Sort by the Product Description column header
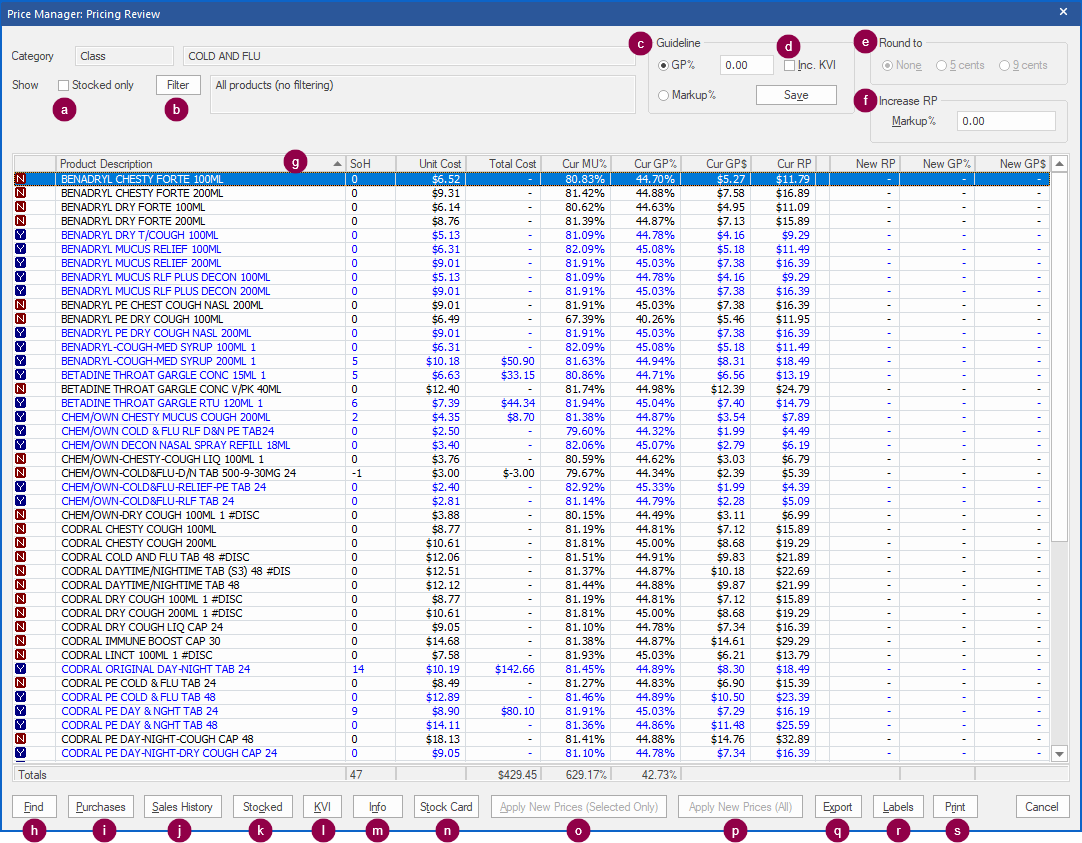Image resolution: width=1082 pixels, height=843 pixels. coord(200,163)
